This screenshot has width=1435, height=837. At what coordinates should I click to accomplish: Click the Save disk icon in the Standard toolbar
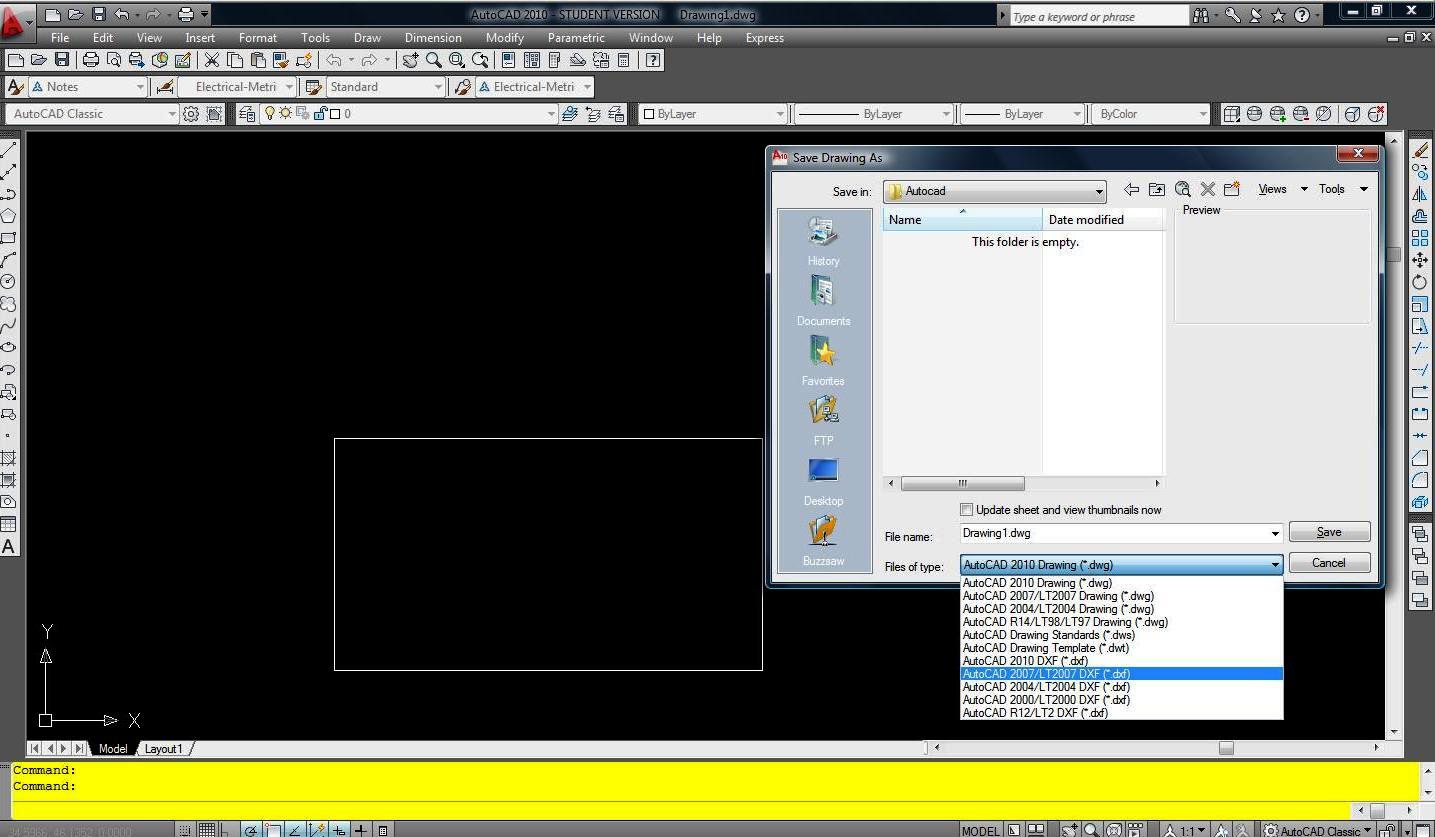62,60
